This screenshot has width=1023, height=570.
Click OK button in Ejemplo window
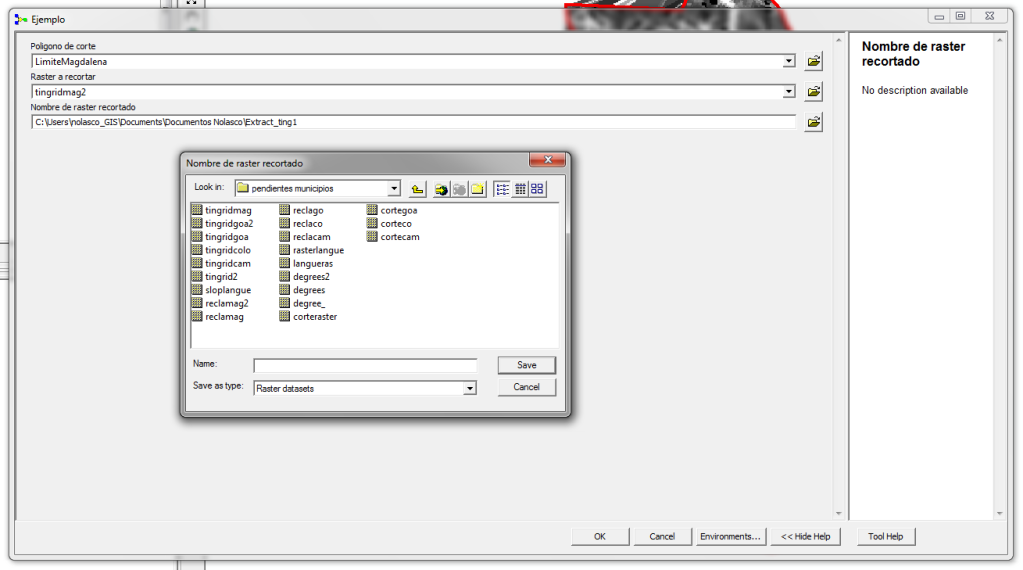coord(600,537)
